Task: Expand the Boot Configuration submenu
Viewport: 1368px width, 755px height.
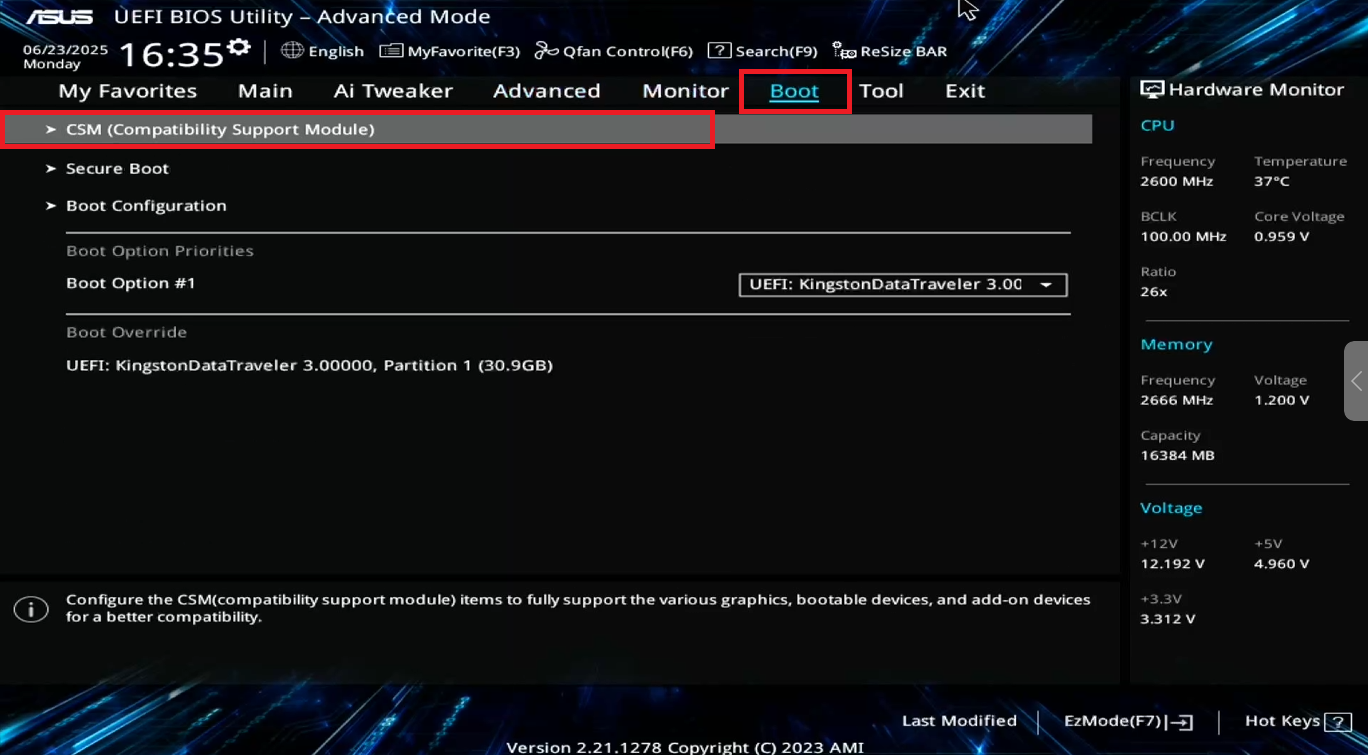Action: (x=146, y=206)
